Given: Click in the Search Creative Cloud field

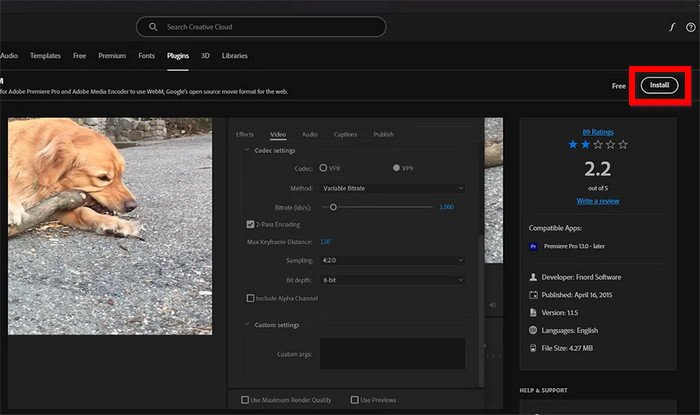Looking at the screenshot, I should point(261,27).
